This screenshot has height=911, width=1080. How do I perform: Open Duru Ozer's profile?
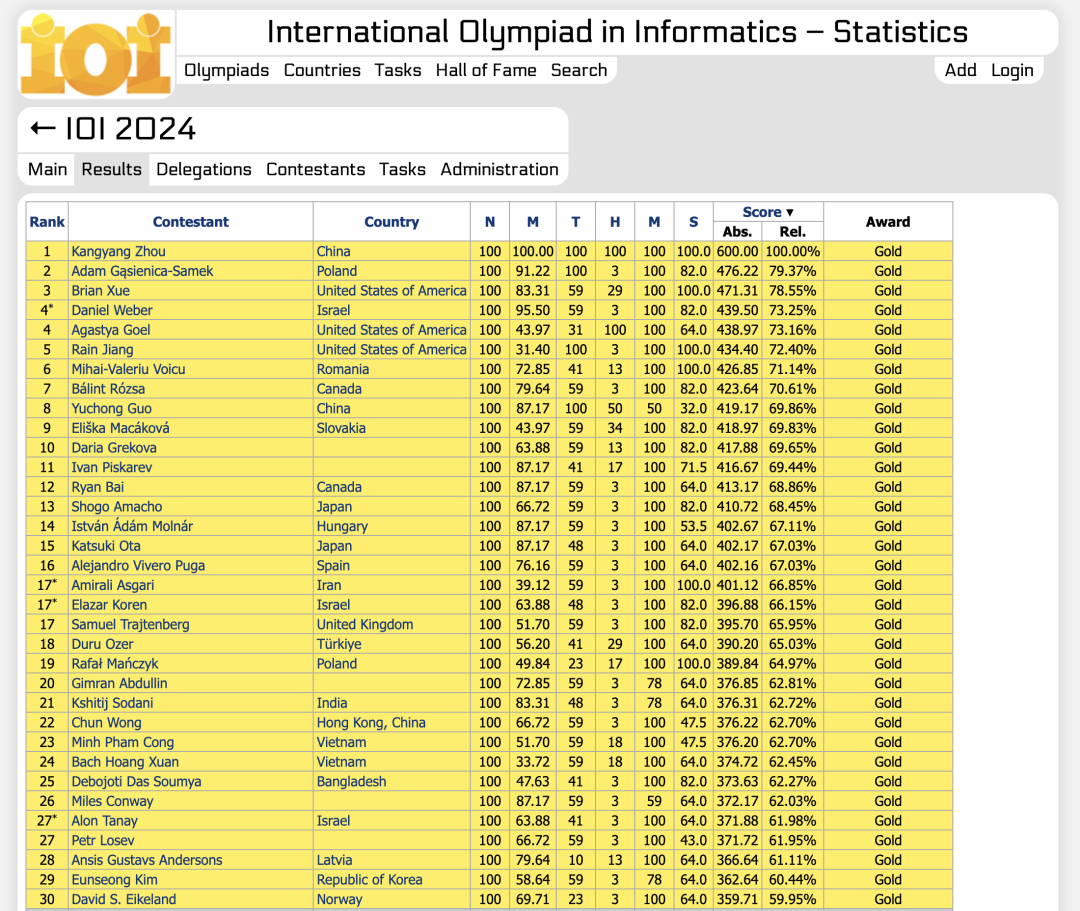[103, 644]
